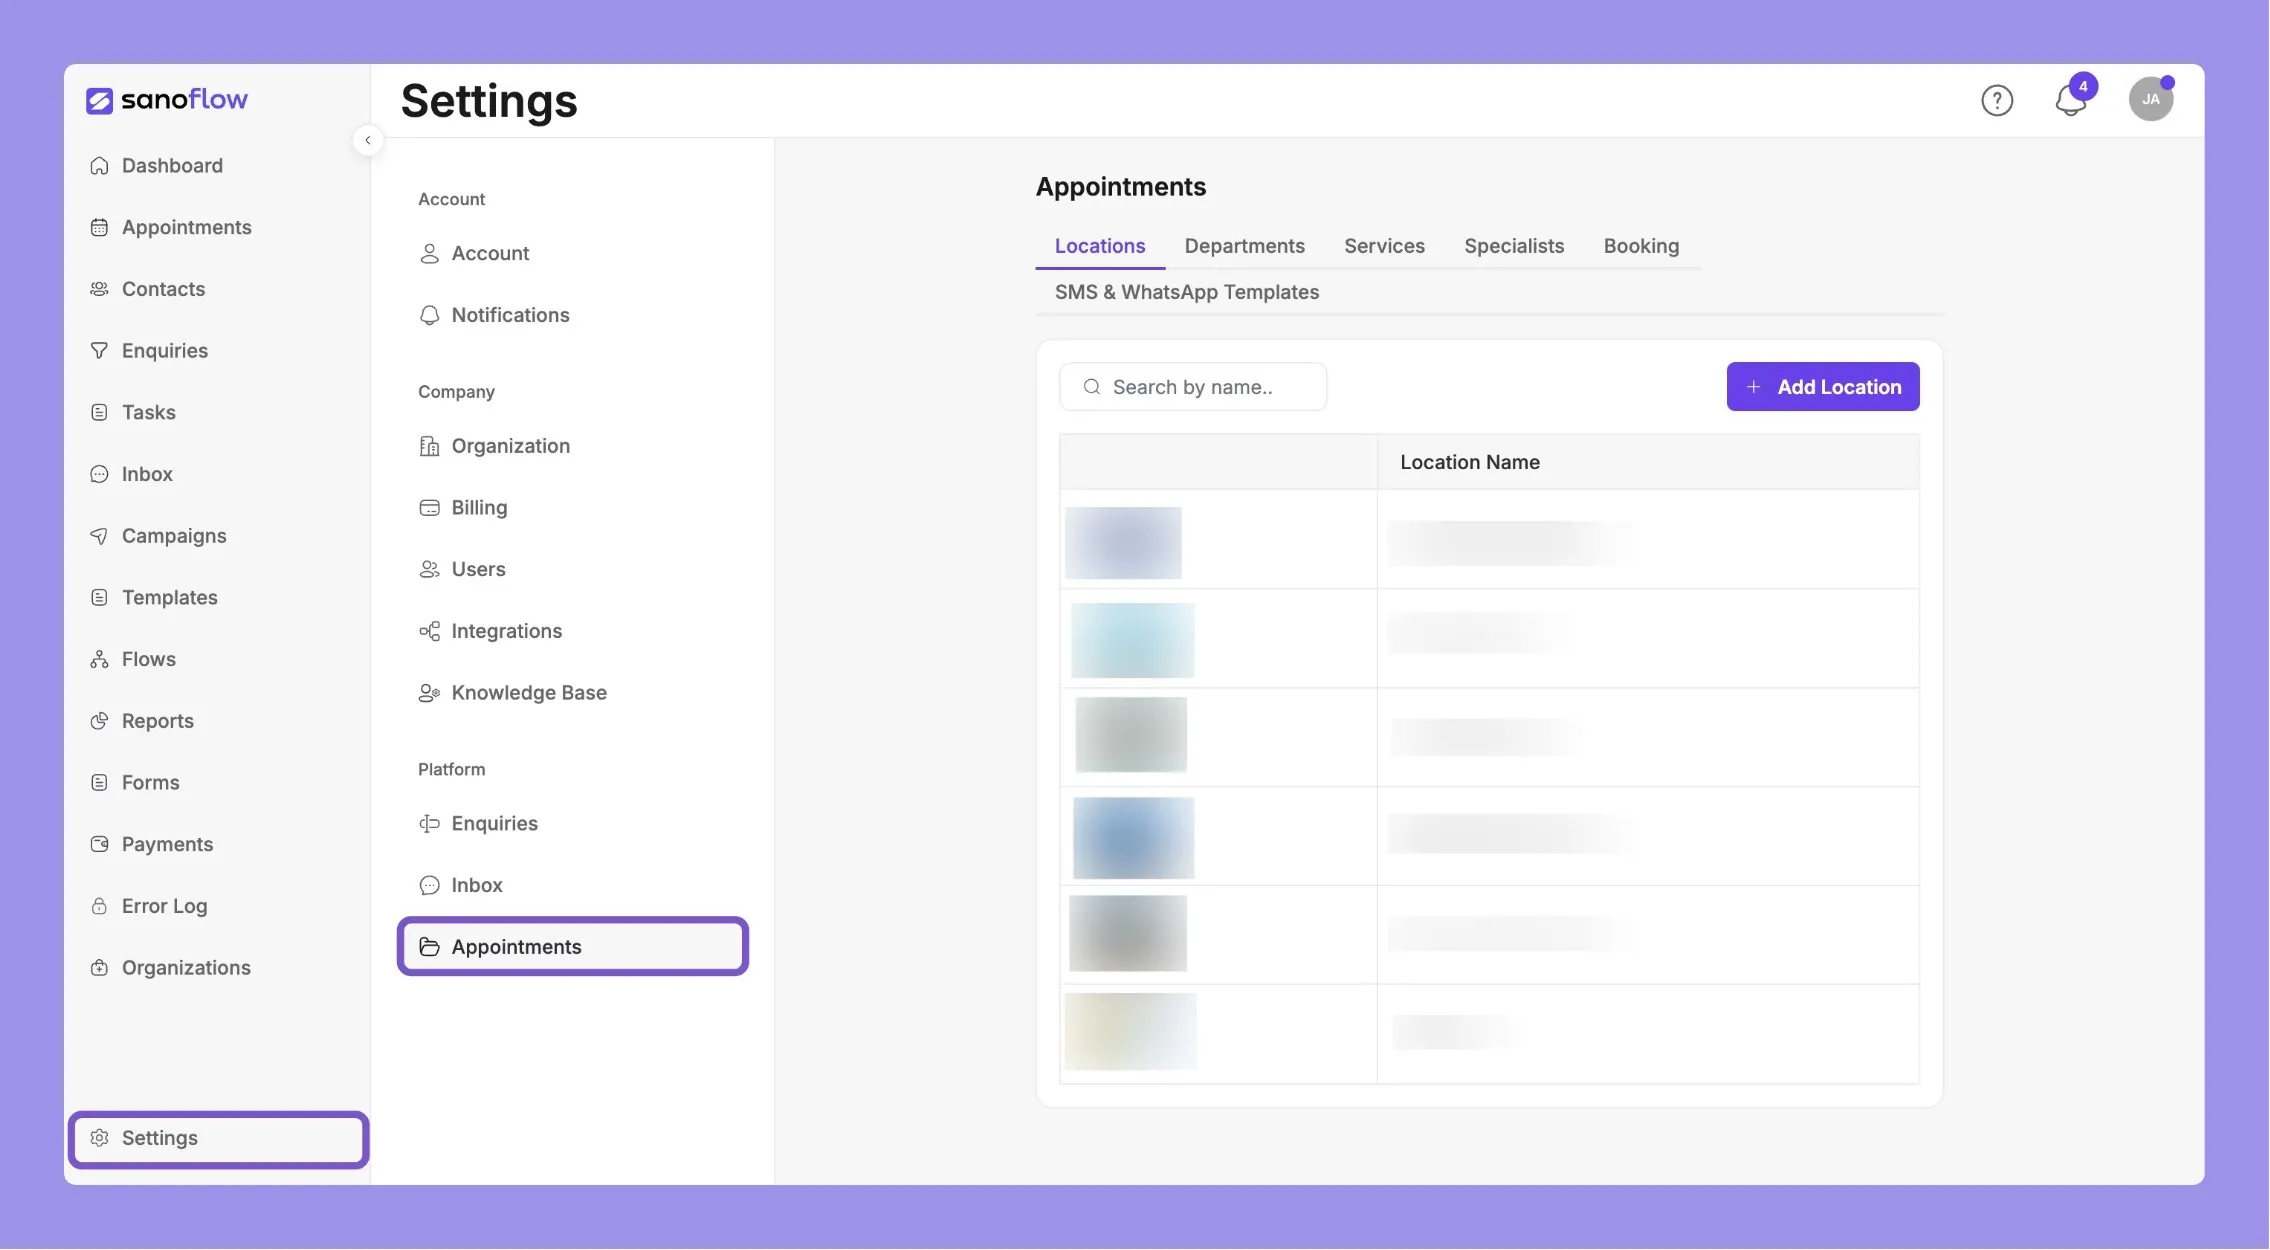The image size is (2270, 1250).
Task: Click the Error Log lock icon
Action: click(x=99, y=906)
